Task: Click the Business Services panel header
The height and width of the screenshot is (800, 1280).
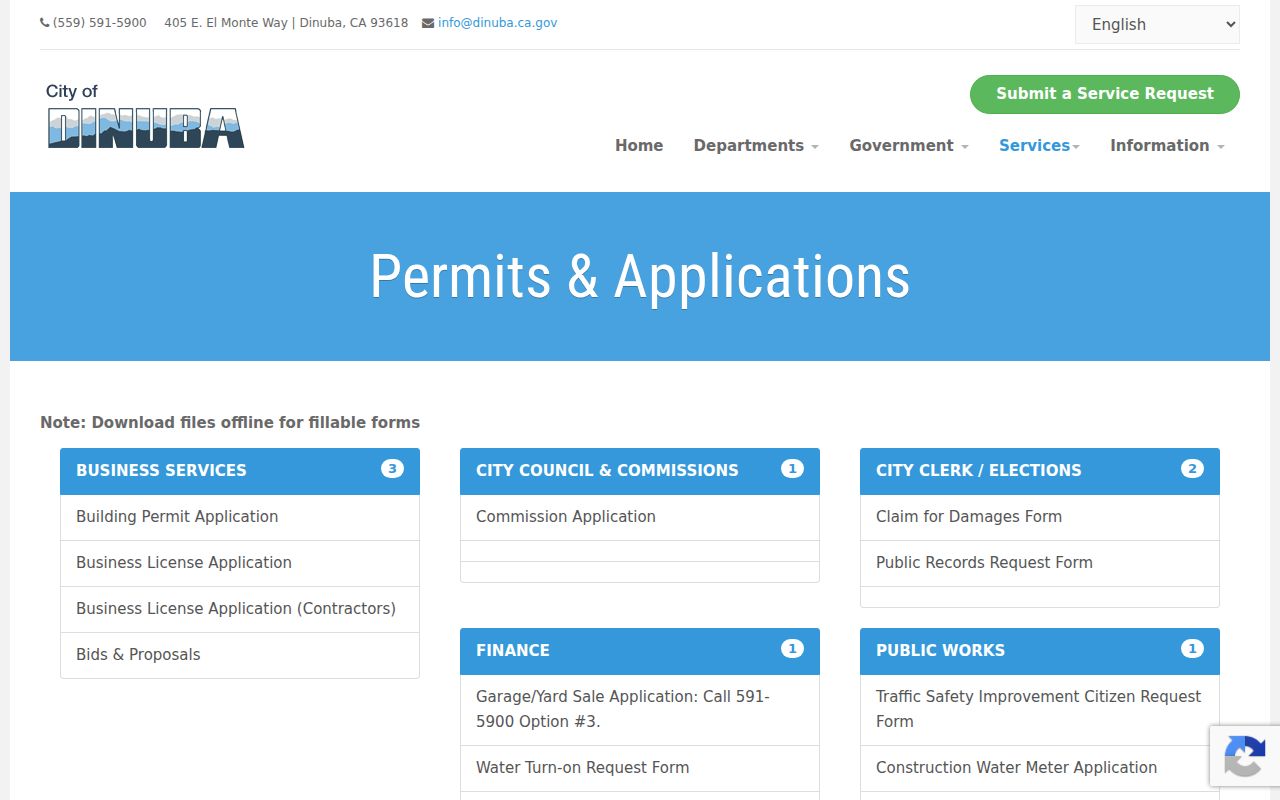Action: click(240, 471)
